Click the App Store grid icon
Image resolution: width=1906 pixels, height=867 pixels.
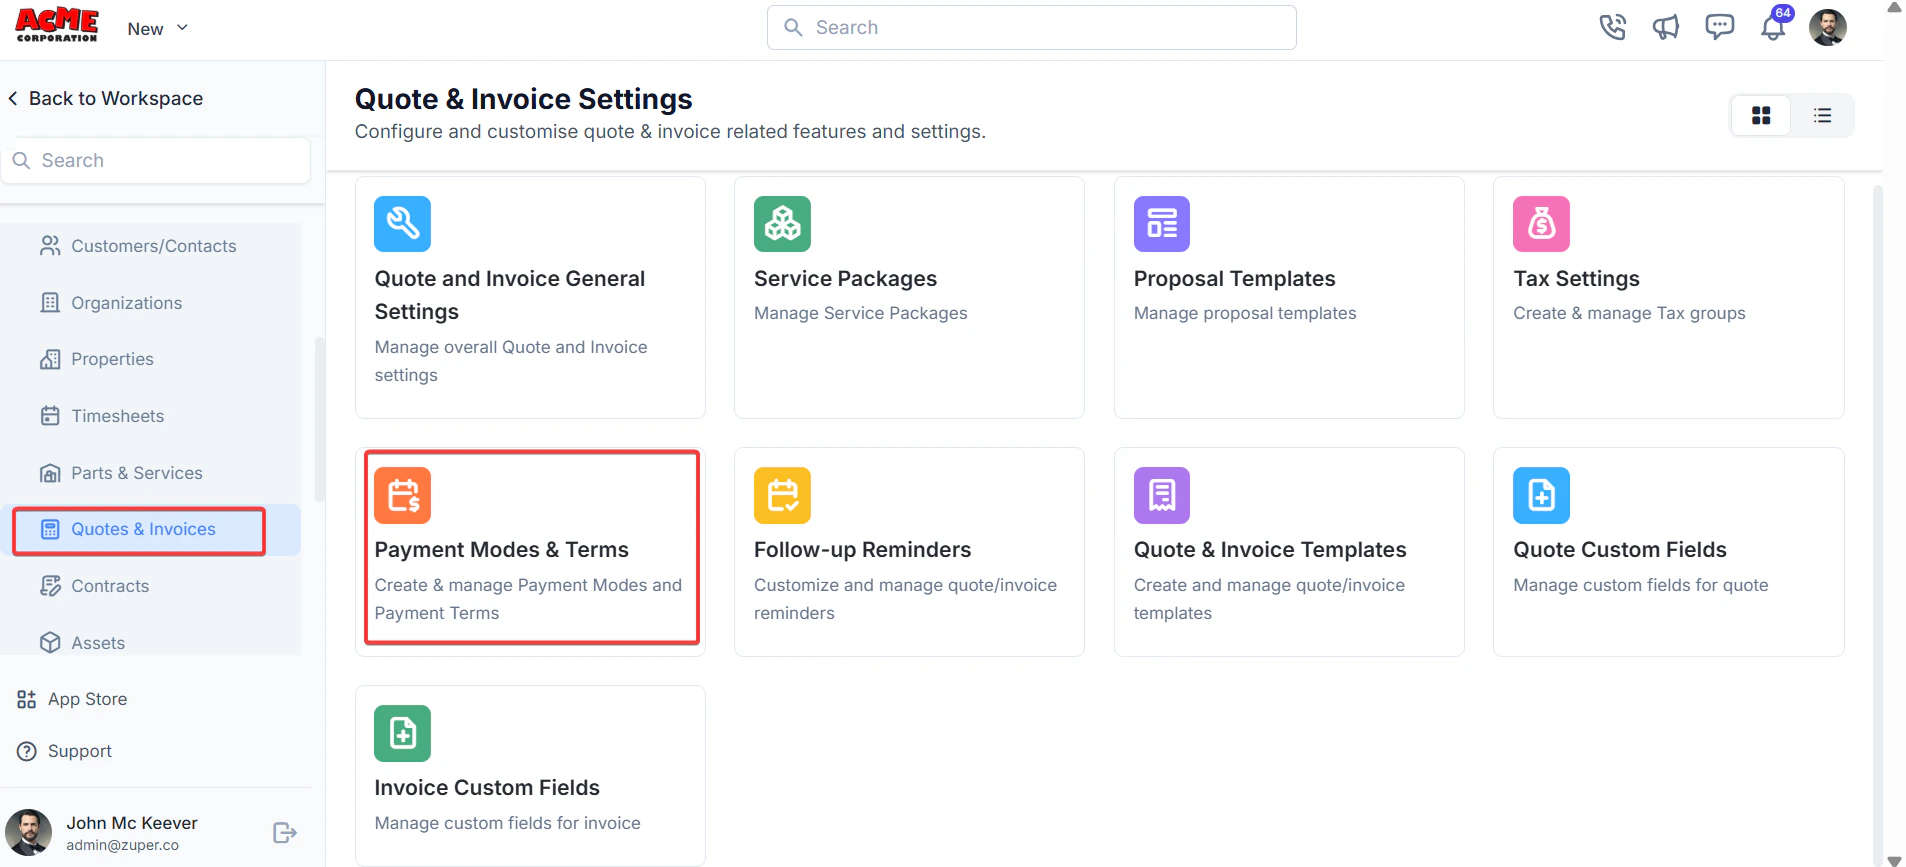[27, 699]
